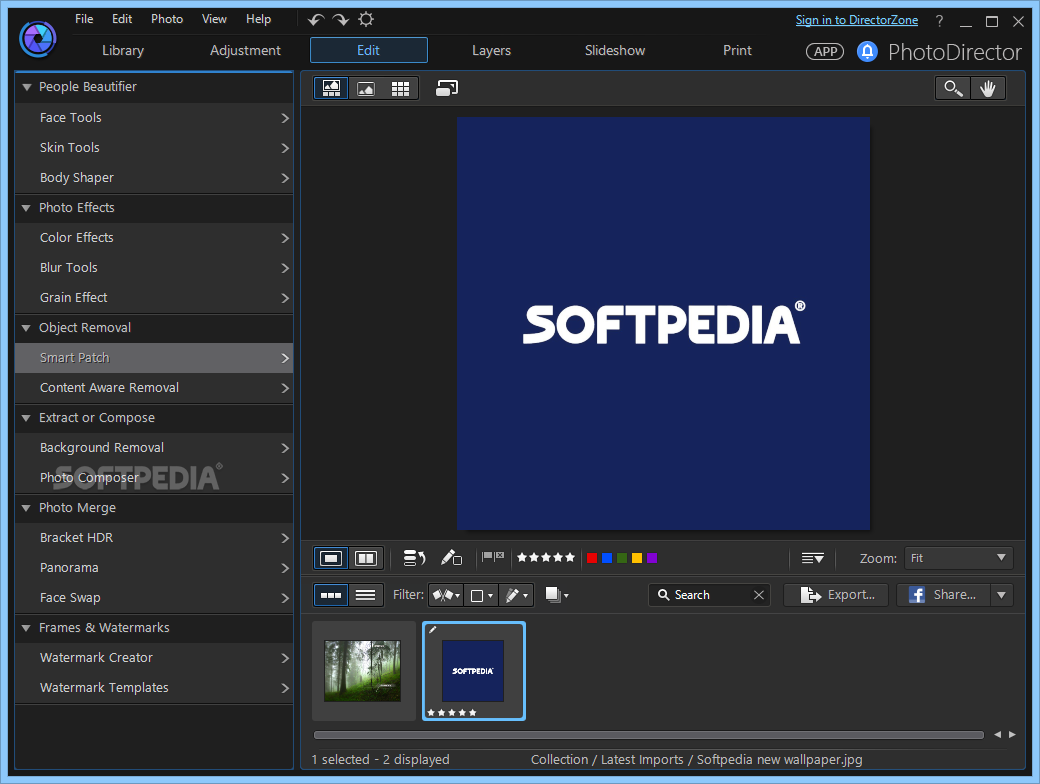Show one photo in the viewer
Screen dimensions: 1040x784
point(331,558)
